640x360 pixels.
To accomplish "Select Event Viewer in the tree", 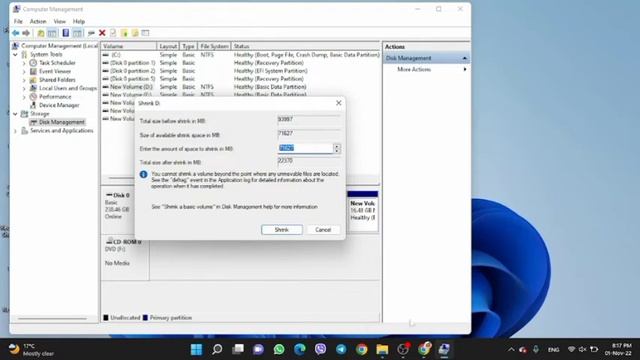I will click(x=55, y=71).
